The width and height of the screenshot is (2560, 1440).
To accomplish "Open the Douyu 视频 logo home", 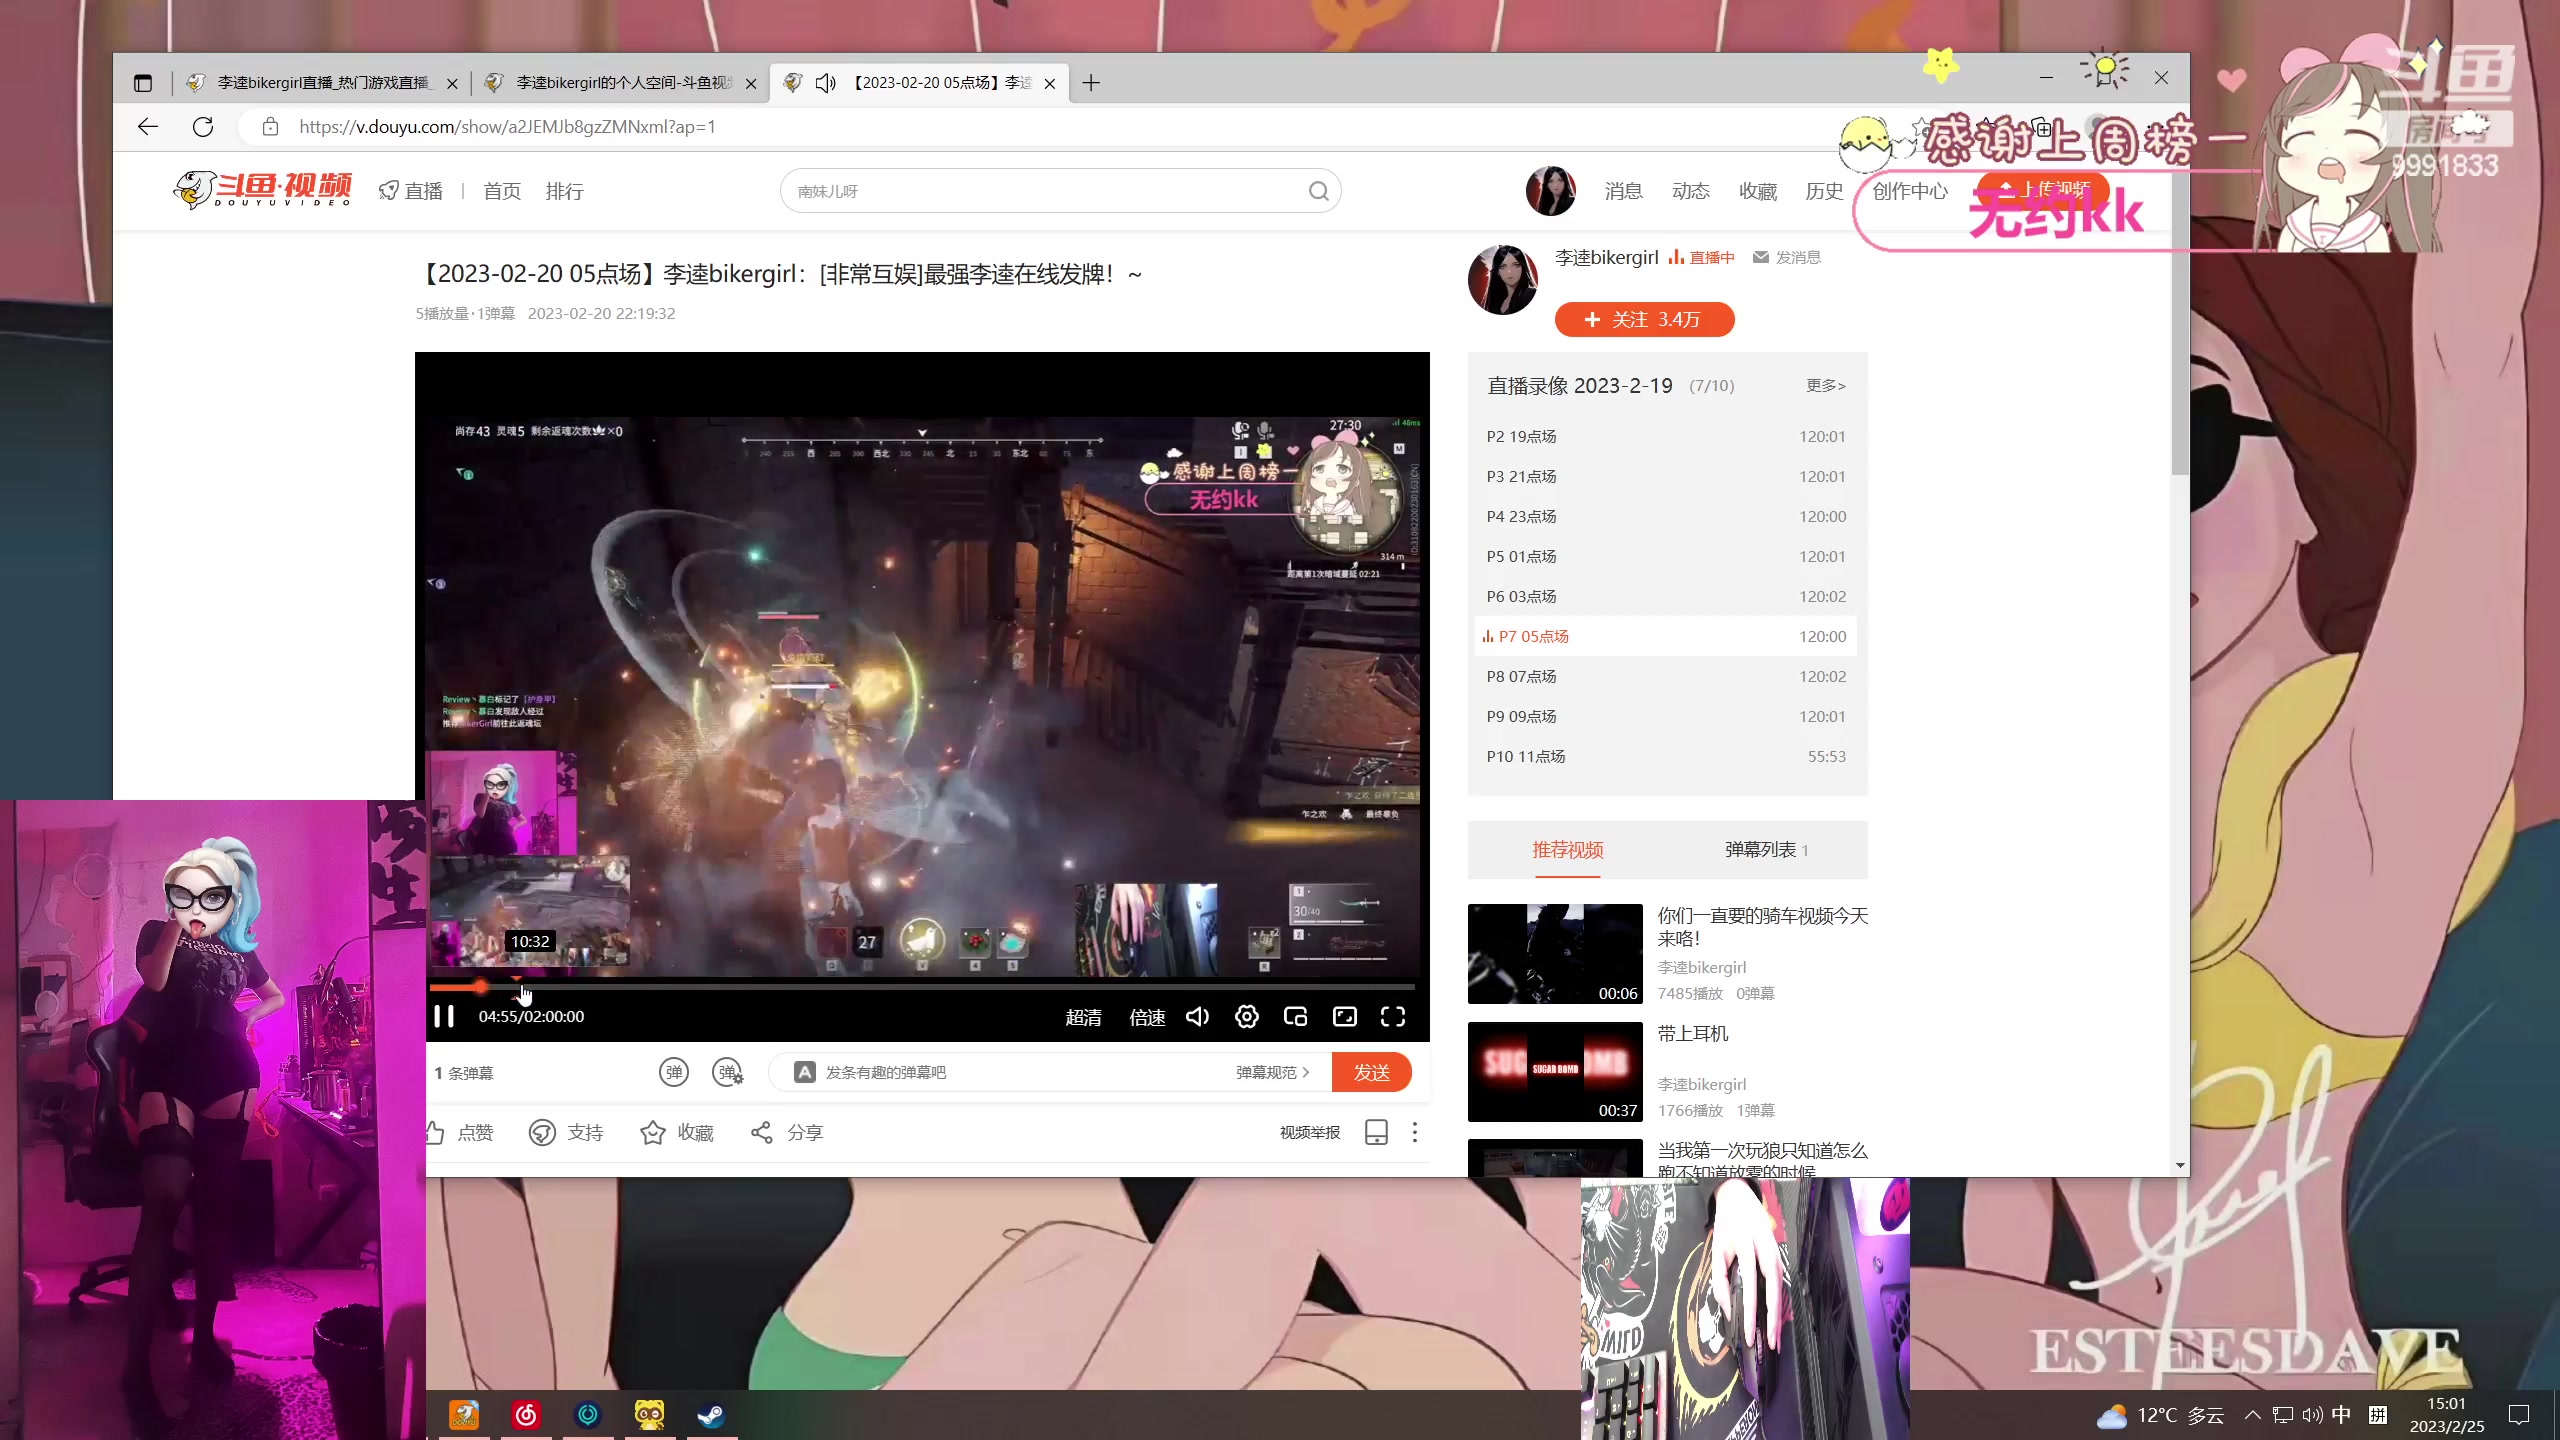I will tap(262, 189).
